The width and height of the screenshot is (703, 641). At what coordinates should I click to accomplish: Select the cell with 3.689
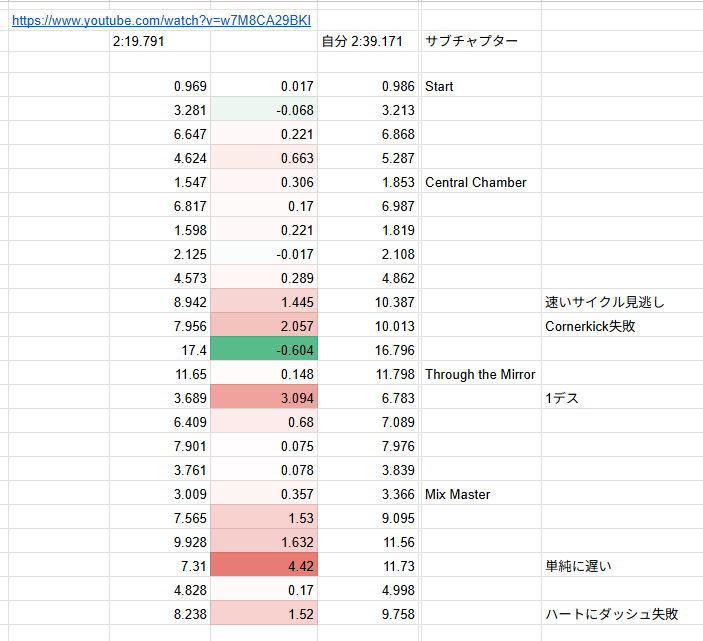click(160, 398)
